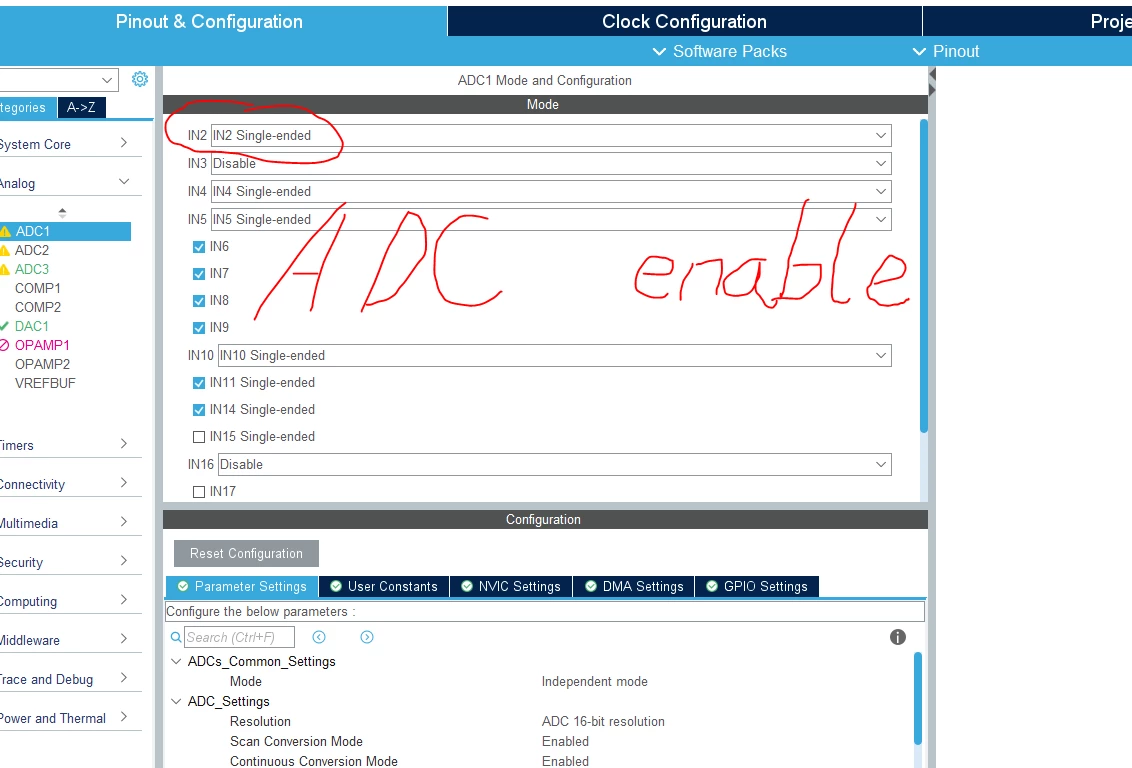Click the search magnifier icon
The width and height of the screenshot is (1132, 768).
coord(175,637)
